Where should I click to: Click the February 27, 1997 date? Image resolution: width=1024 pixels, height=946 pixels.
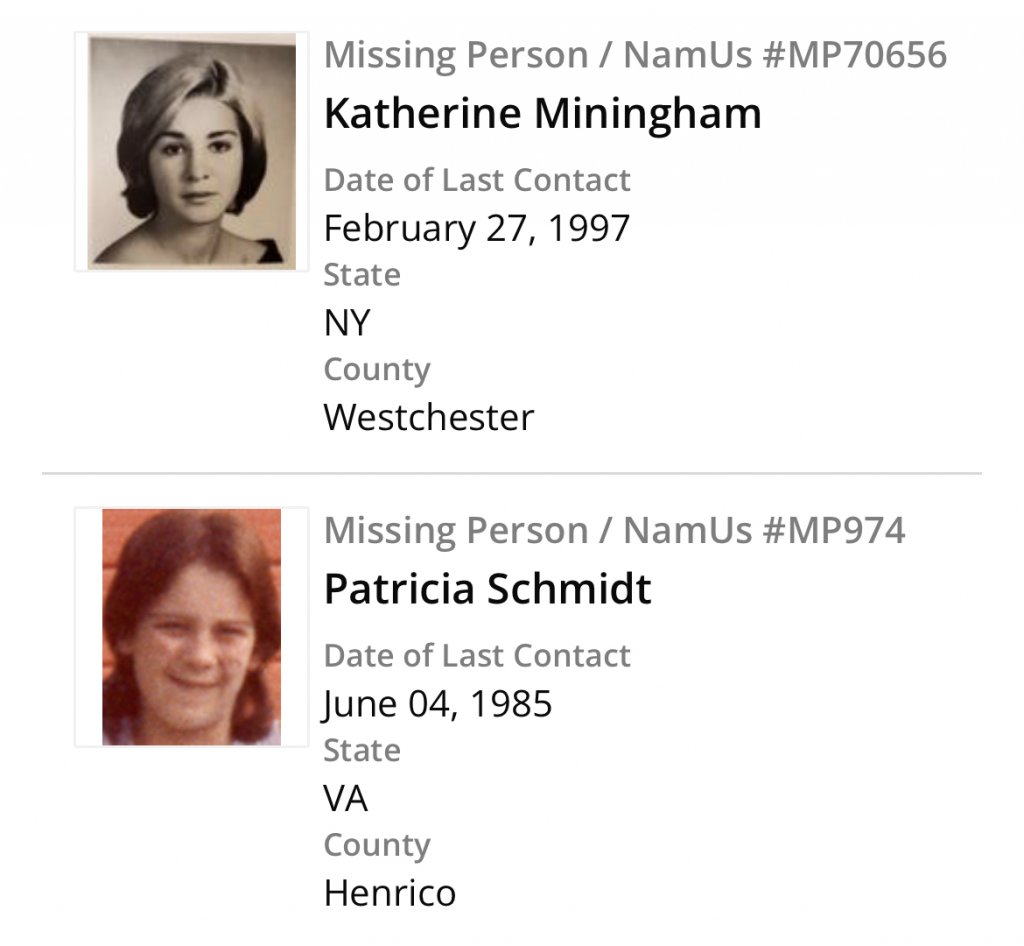tap(476, 228)
